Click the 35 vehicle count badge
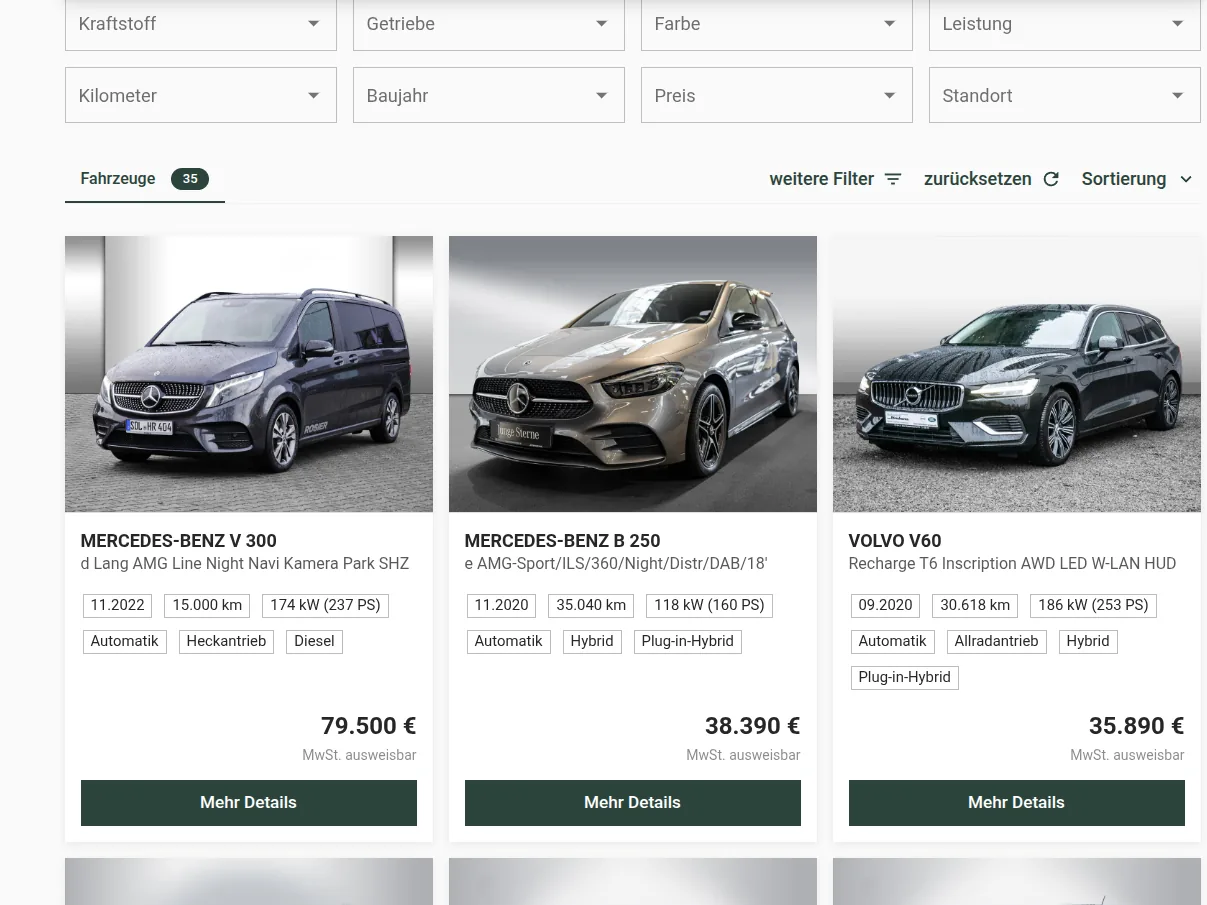The height and width of the screenshot is (905, 1207). (x=190, y=179)
